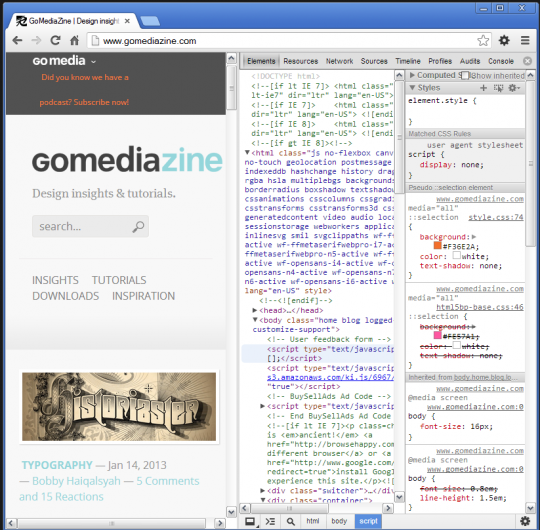Click the search magnifier in the site search box
Screen dimensions: 540x530
pos(138,226)
